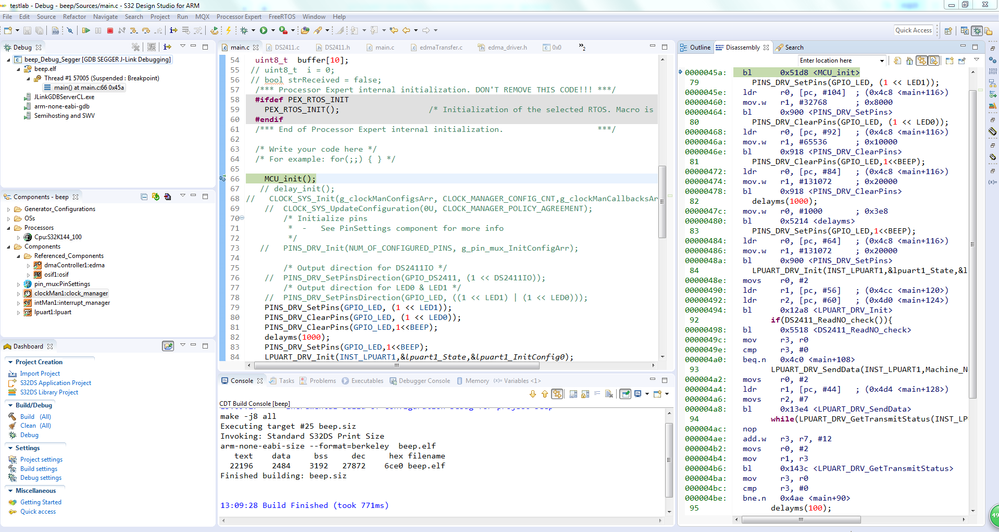Open the Run configurations dropdown arrow
The height and width of the screenshot is (532, 999).
273,30
